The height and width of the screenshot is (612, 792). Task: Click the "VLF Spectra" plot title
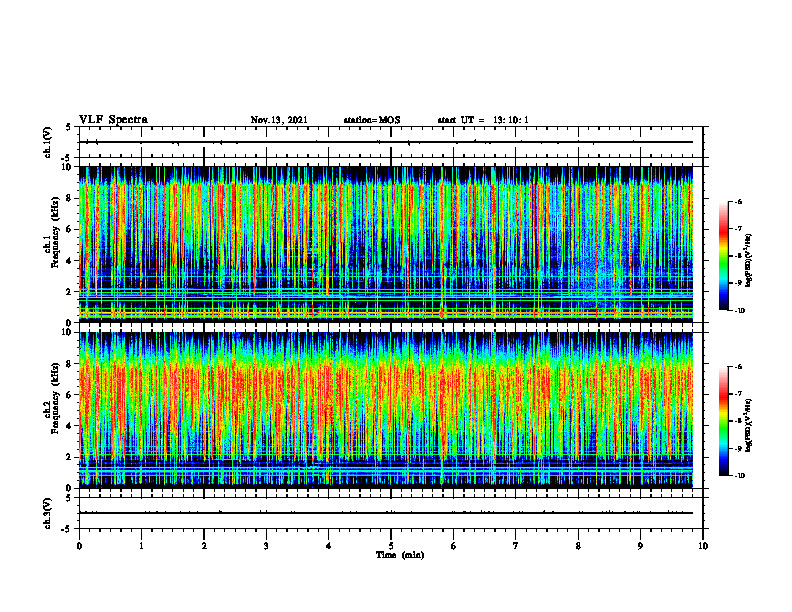113,120
